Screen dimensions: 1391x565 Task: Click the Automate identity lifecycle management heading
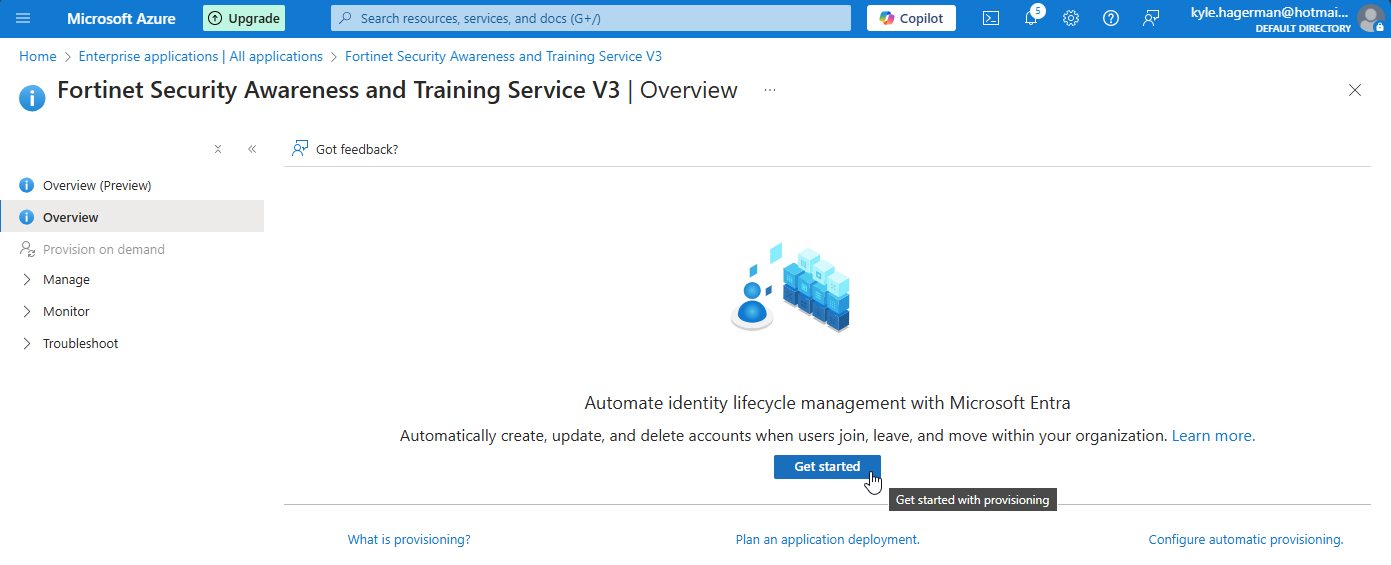tap(827, 403)
